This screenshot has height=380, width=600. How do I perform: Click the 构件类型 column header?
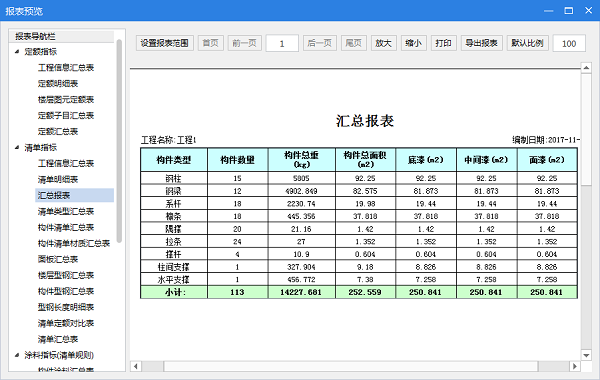pos(174,160)
